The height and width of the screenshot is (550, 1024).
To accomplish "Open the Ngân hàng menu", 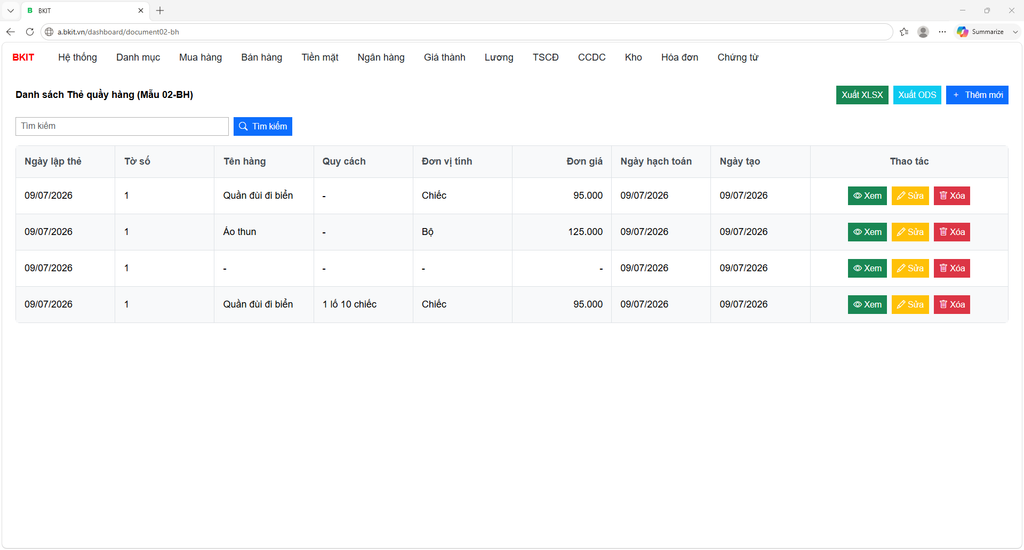I will click(381, 57).
